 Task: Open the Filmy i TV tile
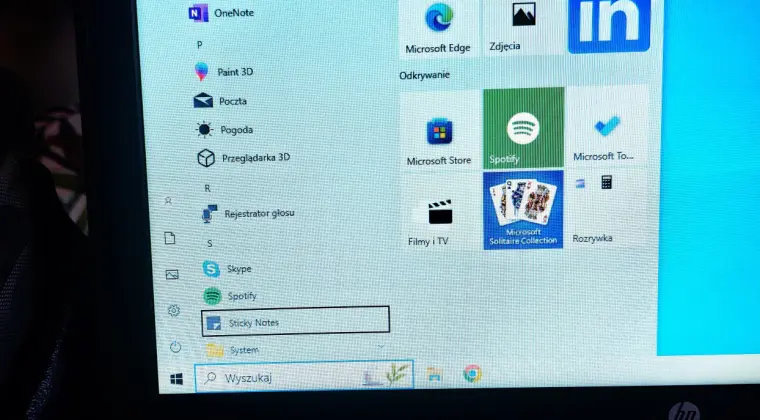439,212
